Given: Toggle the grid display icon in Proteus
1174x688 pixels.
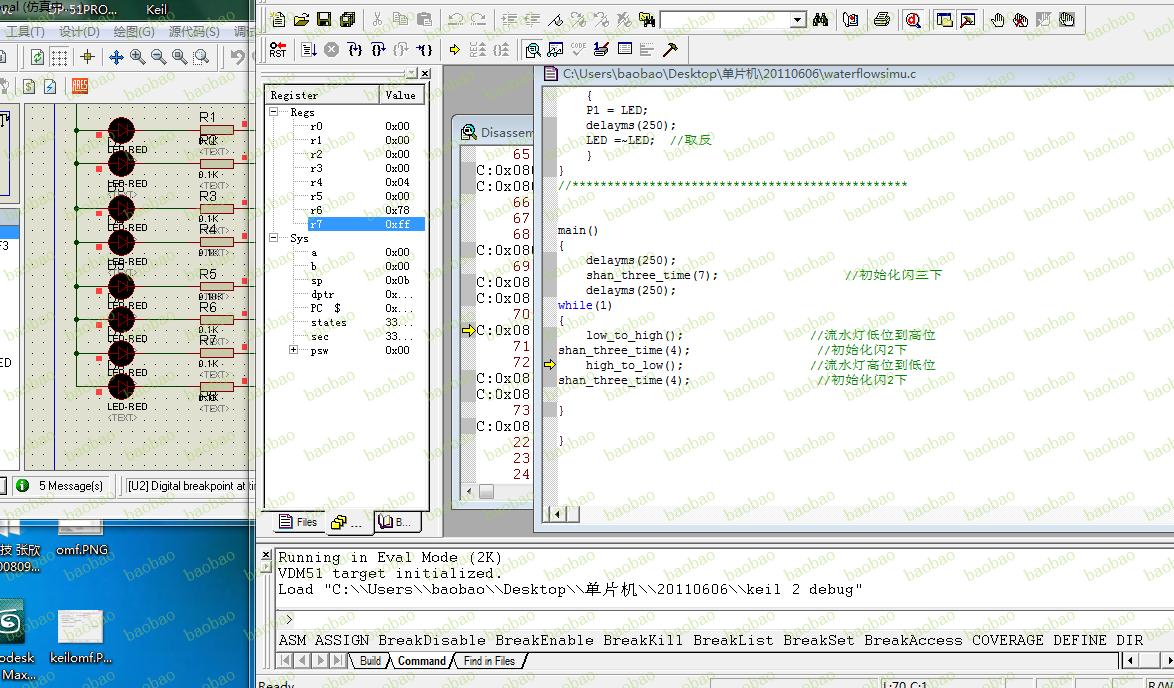Looking at the screenshot, I should (59, 57).
